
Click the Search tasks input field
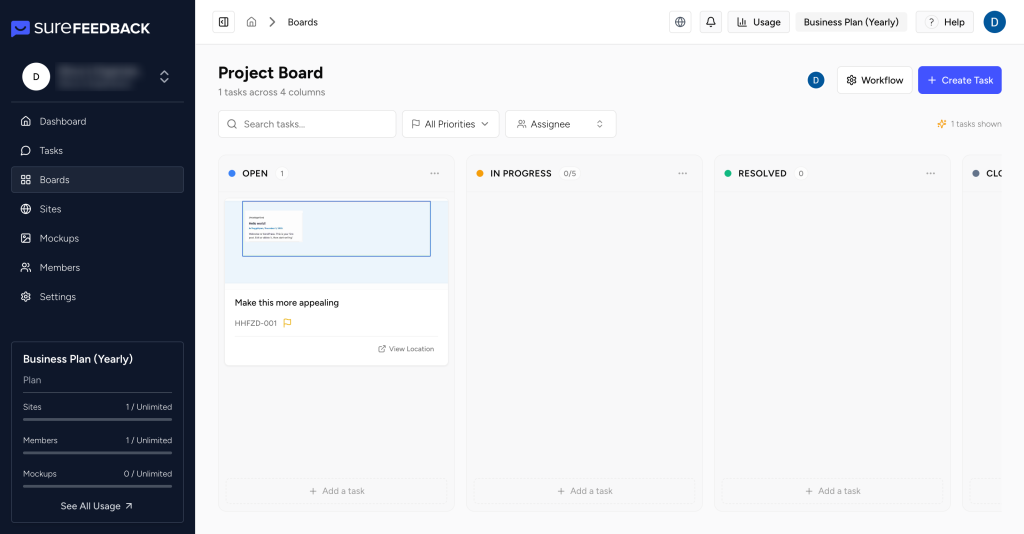coord(307,124)
